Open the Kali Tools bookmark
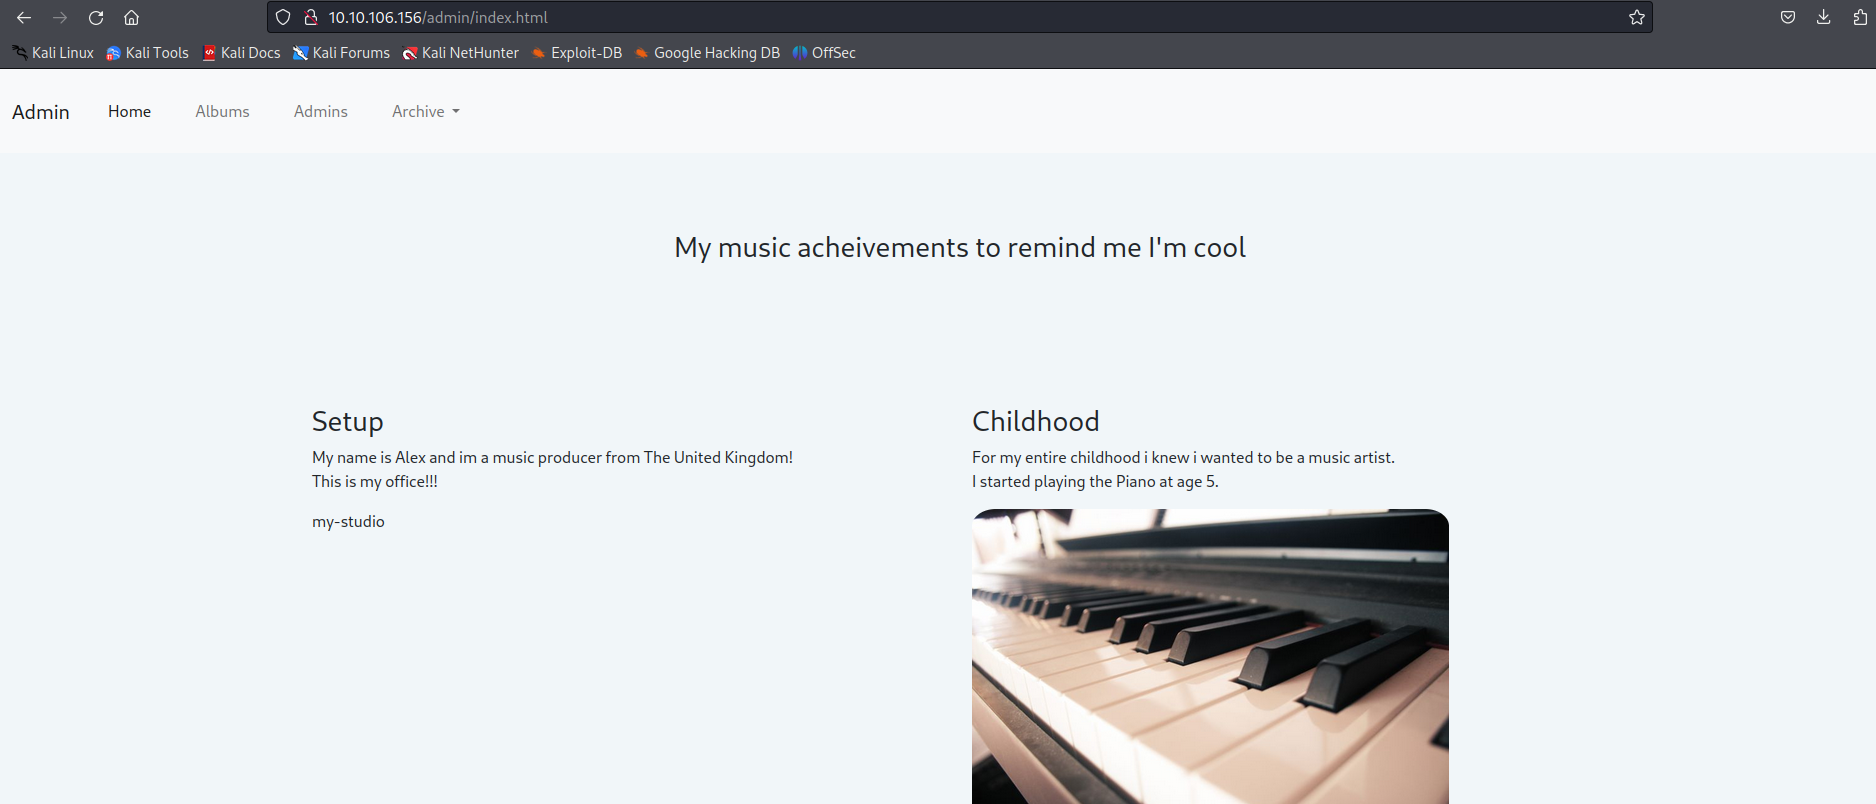Screen dimensions: 1876x804 (148, 53)
